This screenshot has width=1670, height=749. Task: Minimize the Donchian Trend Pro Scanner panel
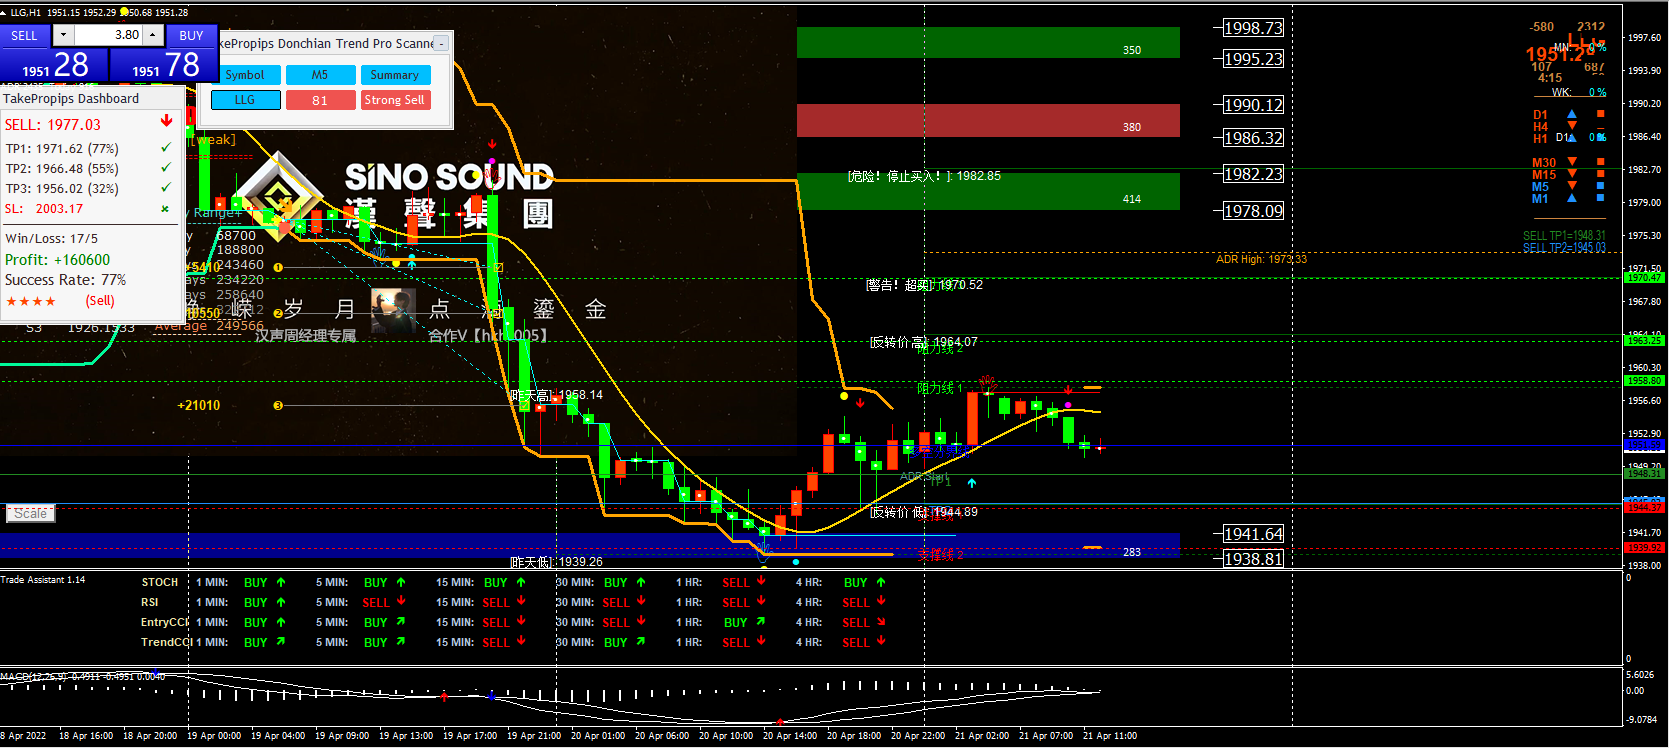[x=442, y=43]
